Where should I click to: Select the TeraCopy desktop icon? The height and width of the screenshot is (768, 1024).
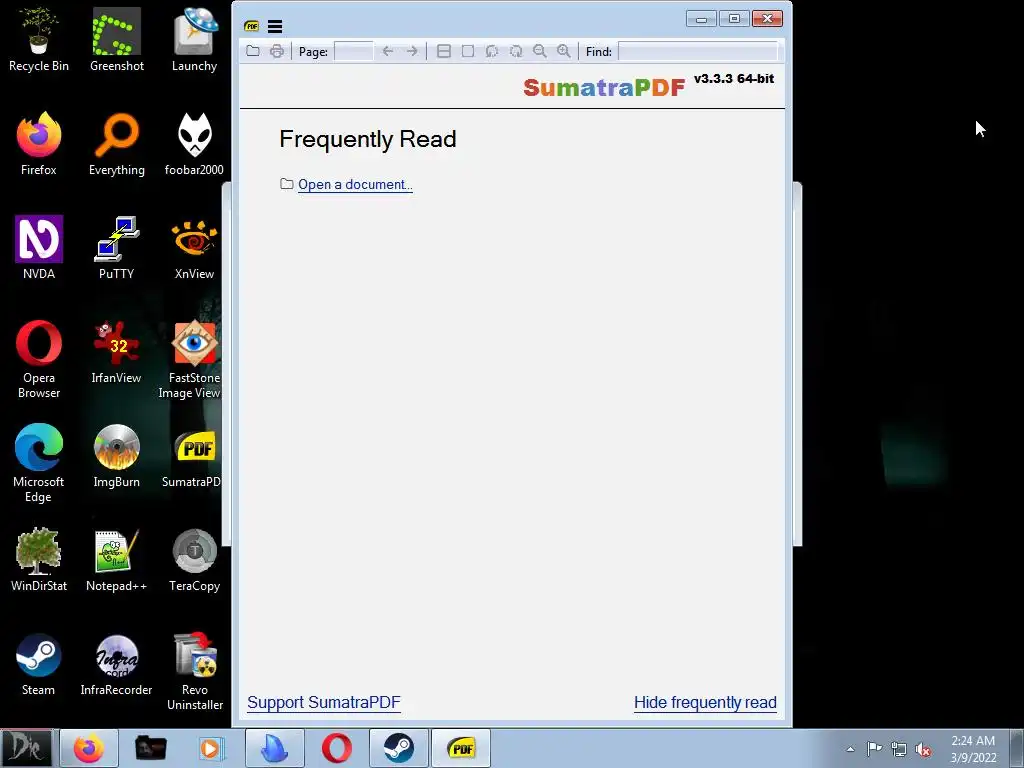tap(195, 559)
